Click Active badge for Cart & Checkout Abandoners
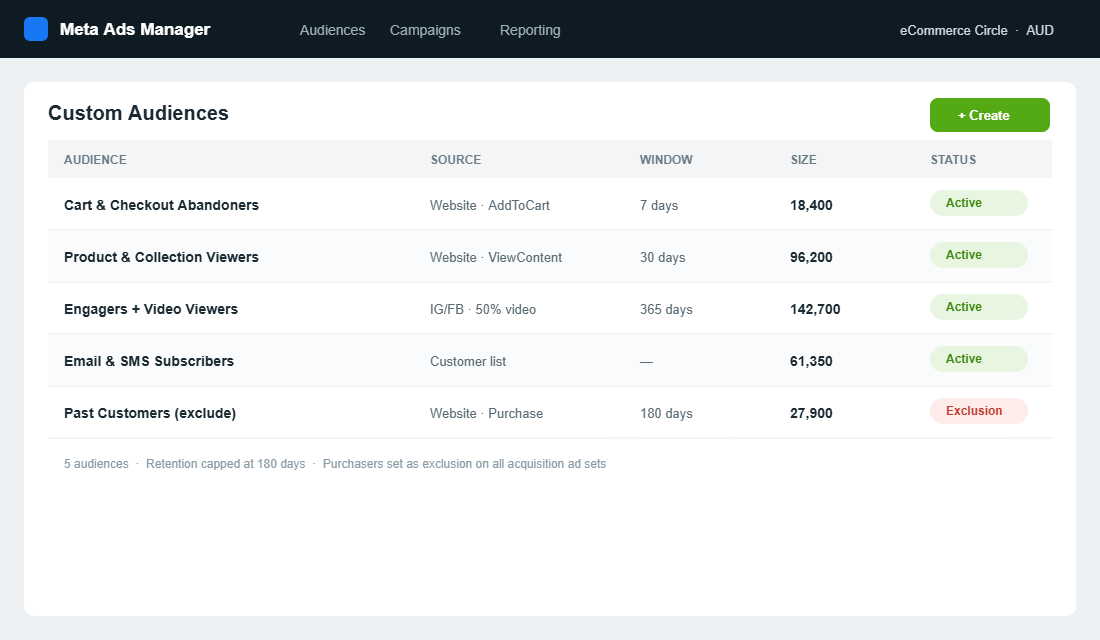The image size is (1100, 640). (x=979, y=203)
